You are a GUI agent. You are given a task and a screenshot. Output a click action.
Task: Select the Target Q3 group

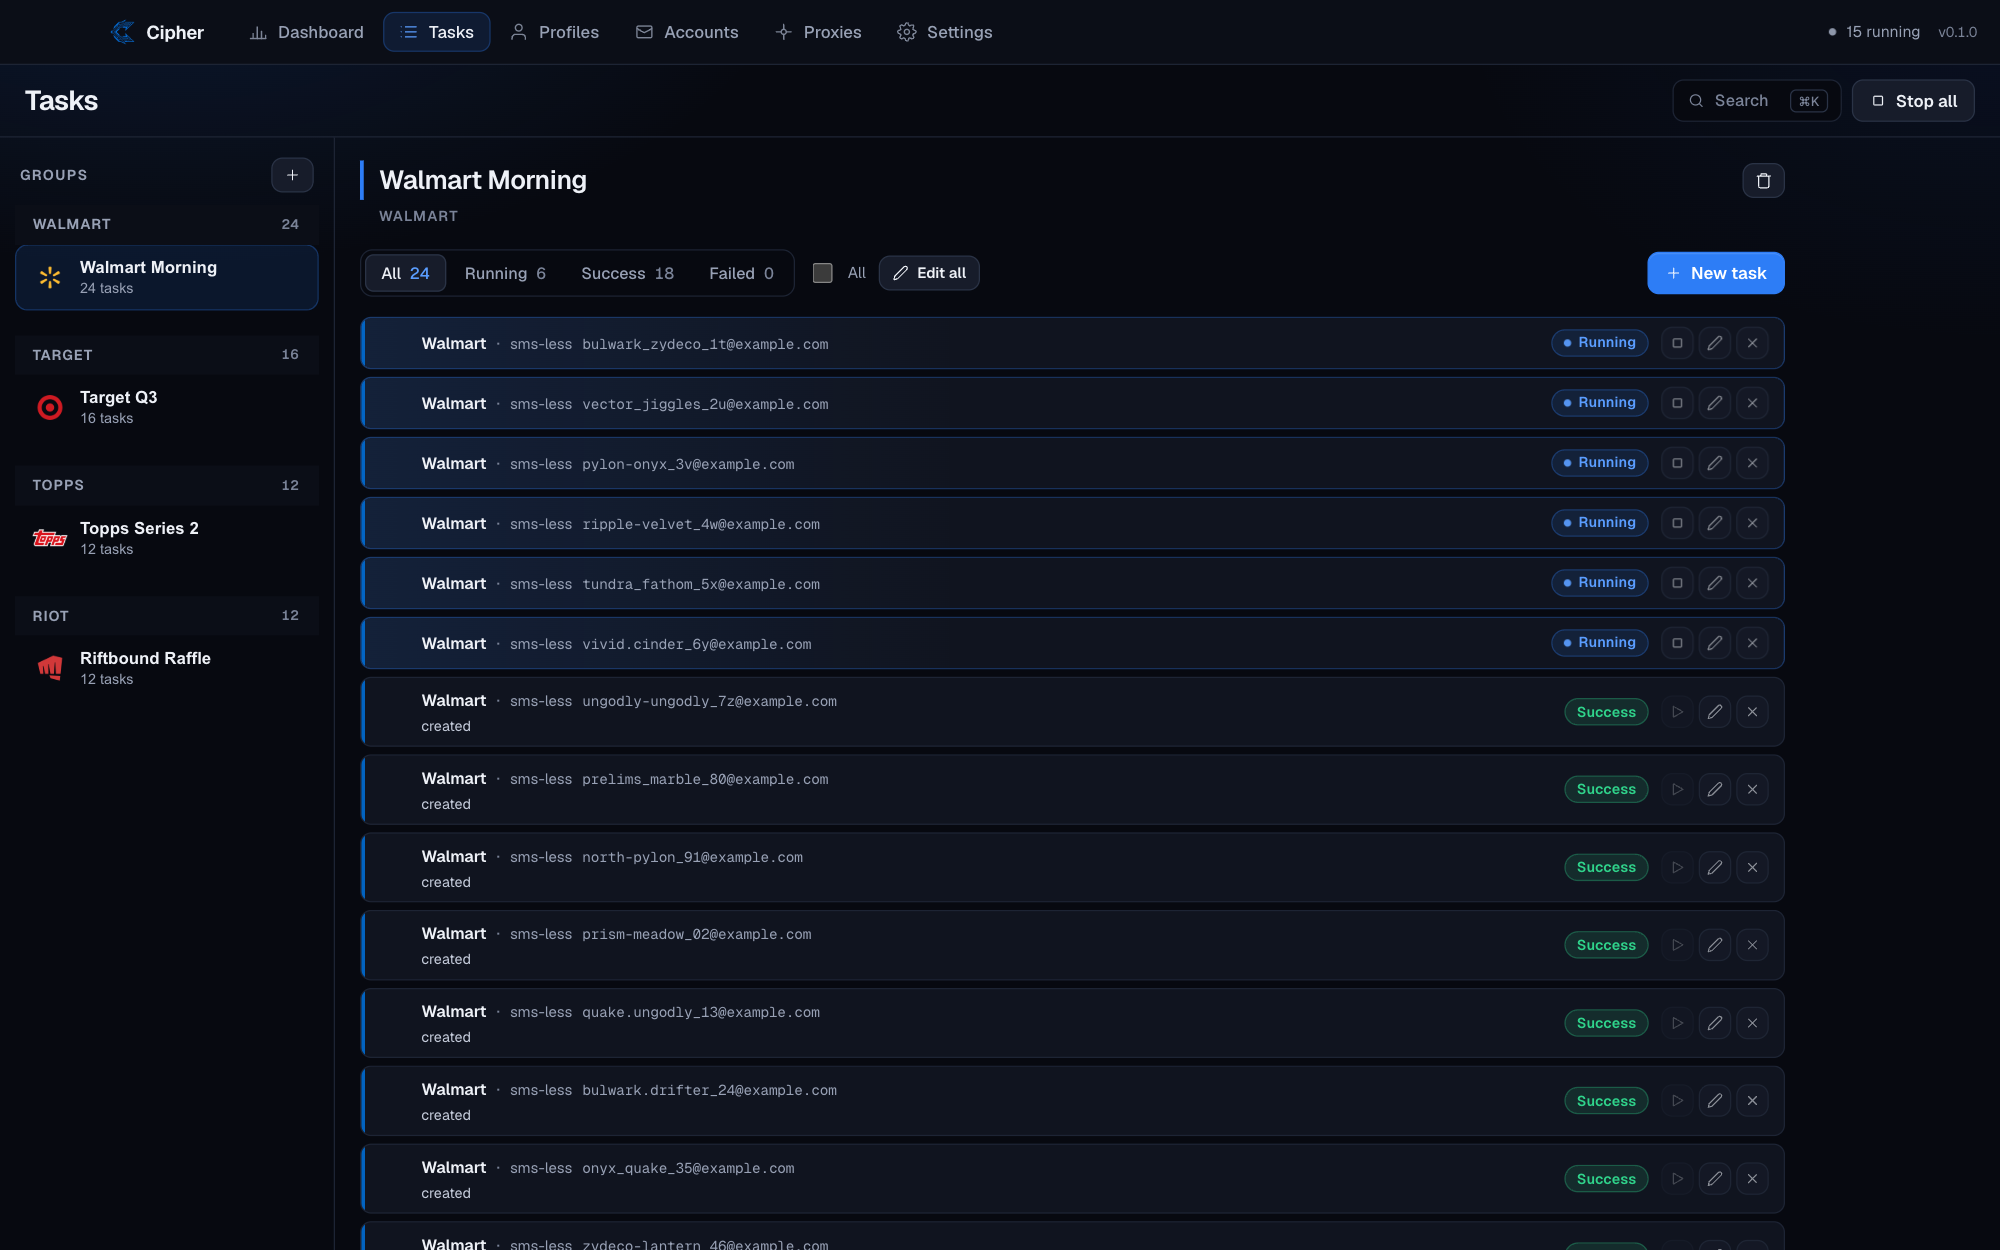tap(167, 407)
